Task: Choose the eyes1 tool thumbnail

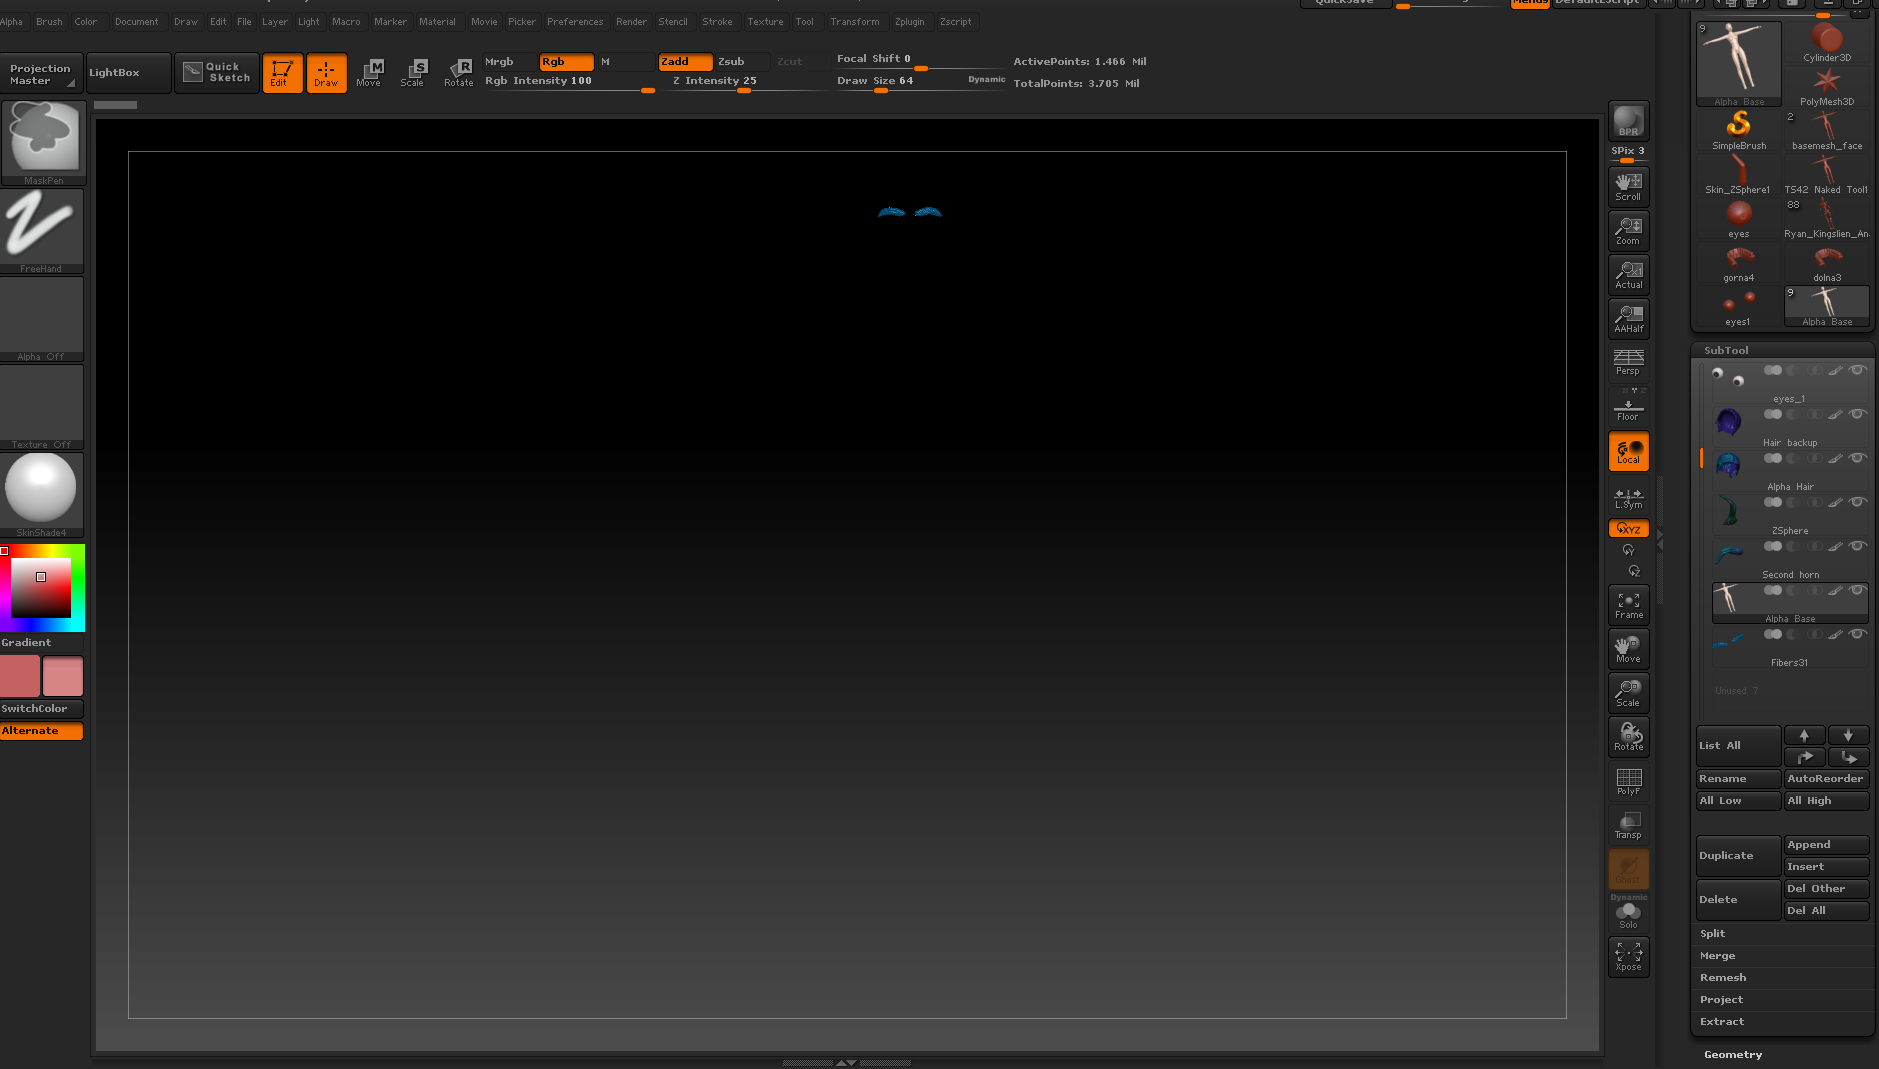Action: pyautogui.click(x=1739, y=306)
